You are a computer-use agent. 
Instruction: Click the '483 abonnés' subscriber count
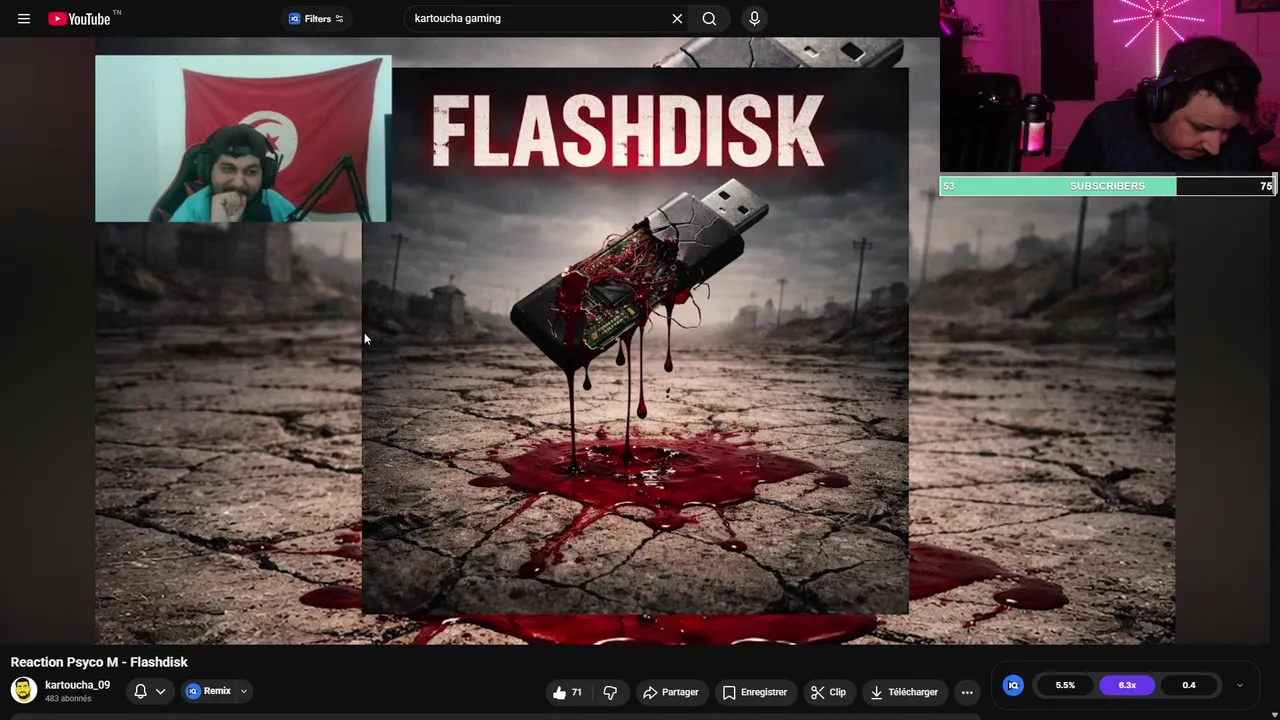(68, 699)
